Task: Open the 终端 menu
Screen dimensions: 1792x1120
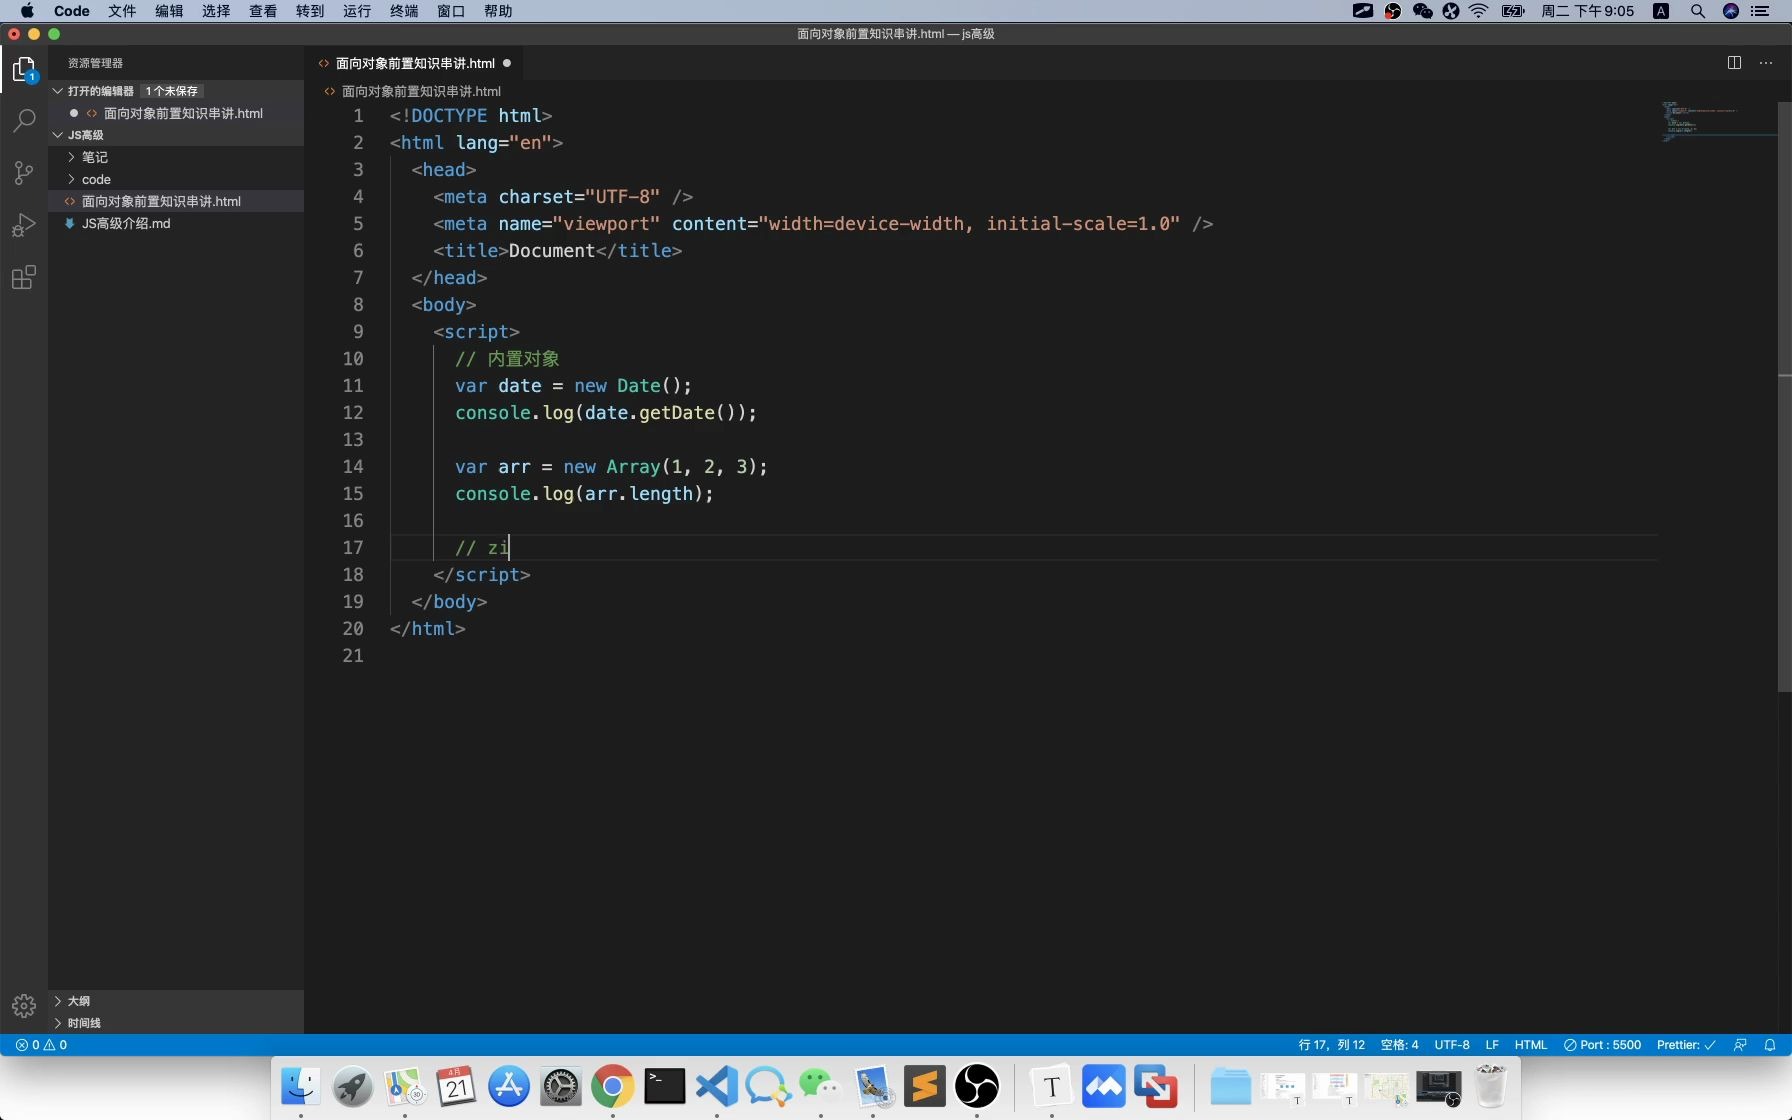Action: tap(404, 11)
